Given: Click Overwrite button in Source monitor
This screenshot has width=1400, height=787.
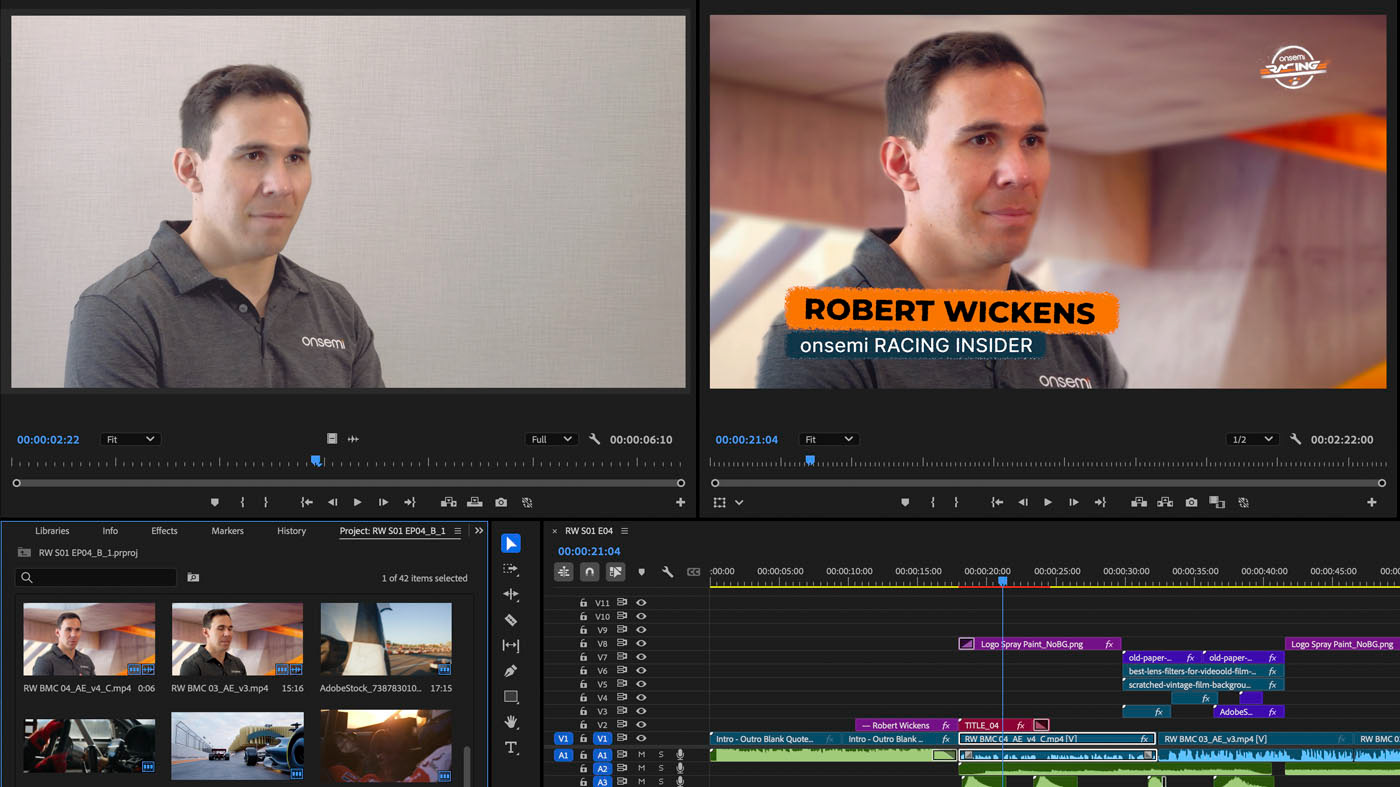Looking at the screenshot, I should [474, 502].
